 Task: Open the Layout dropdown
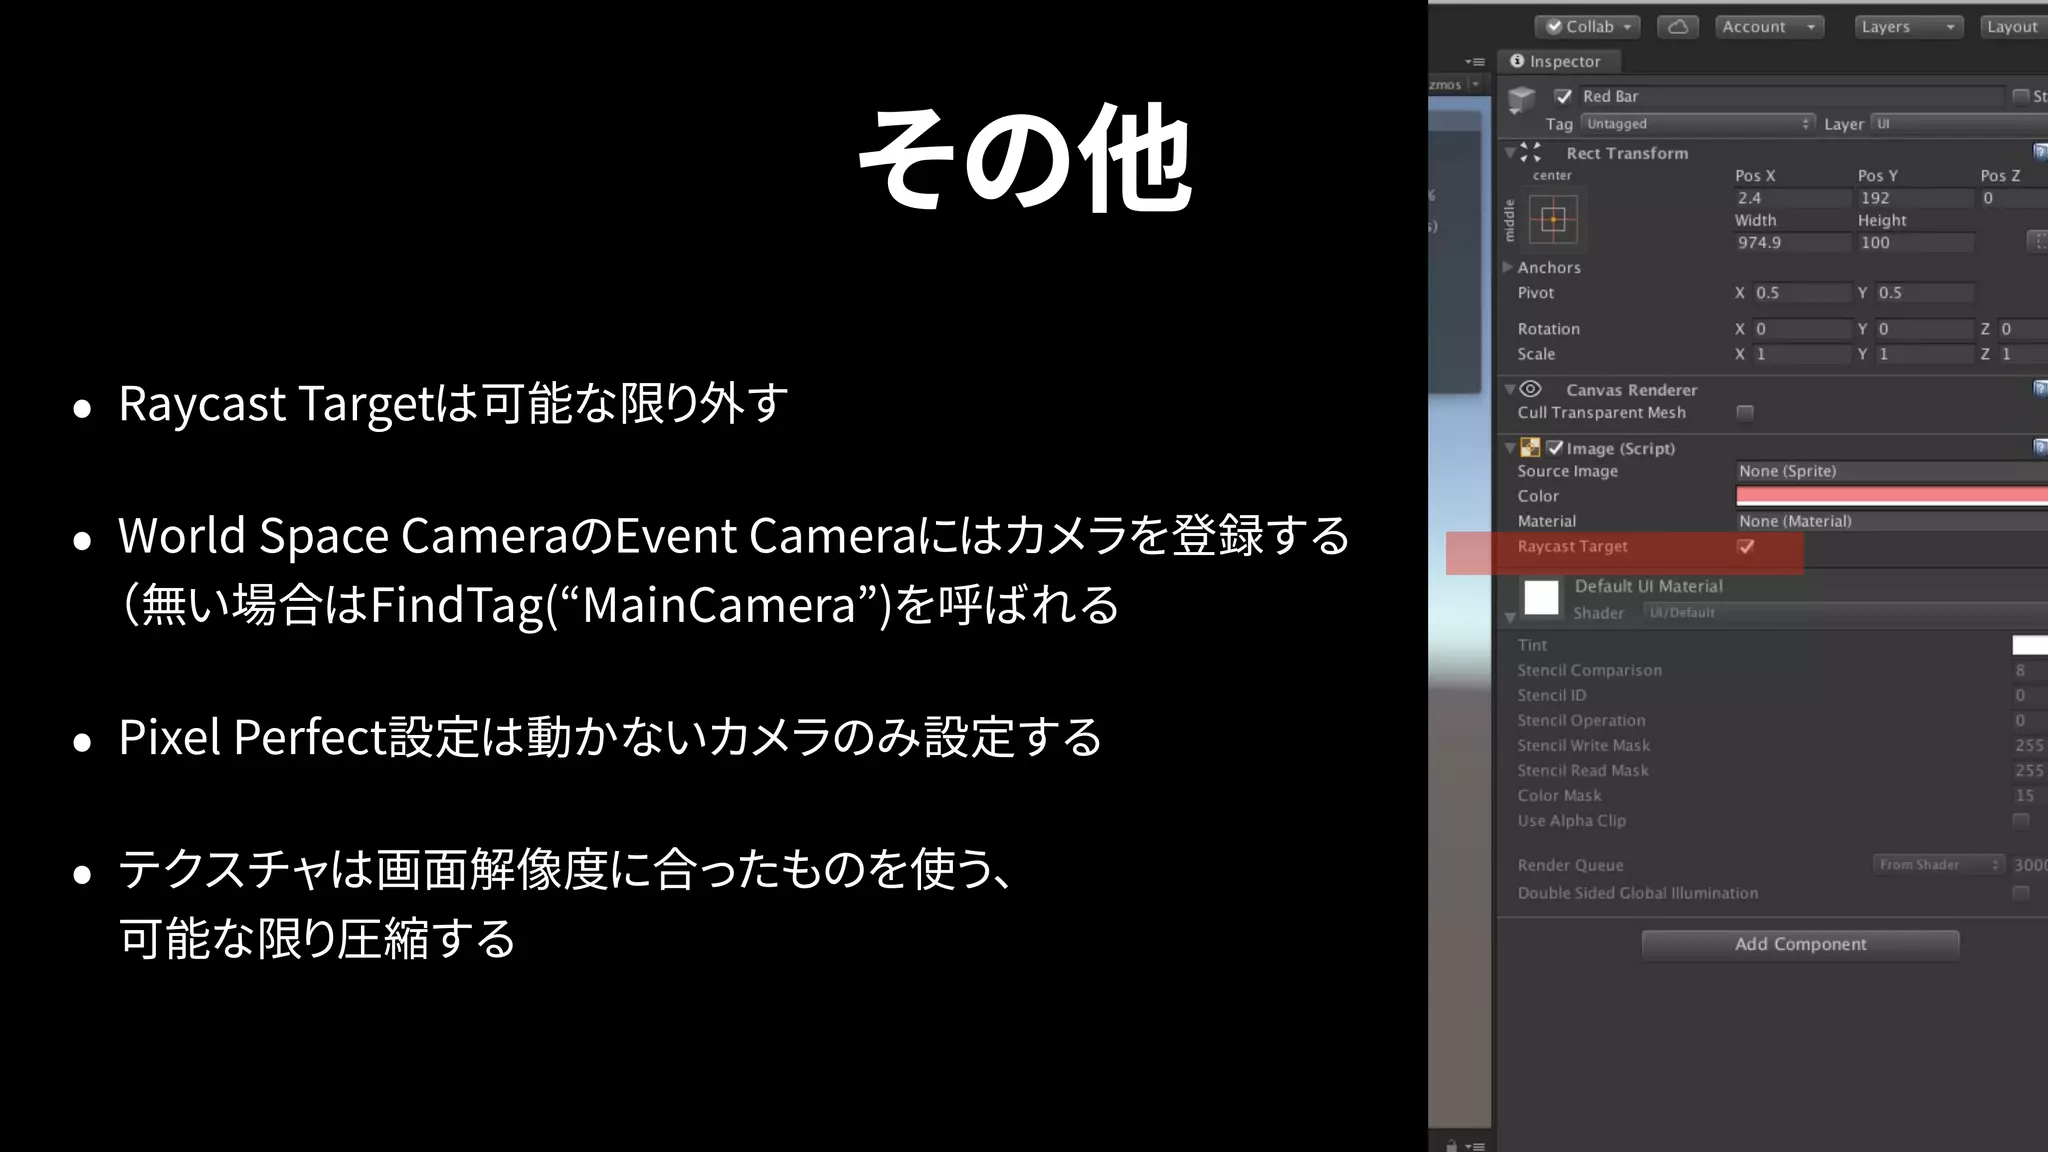(x=2014, y=27)
